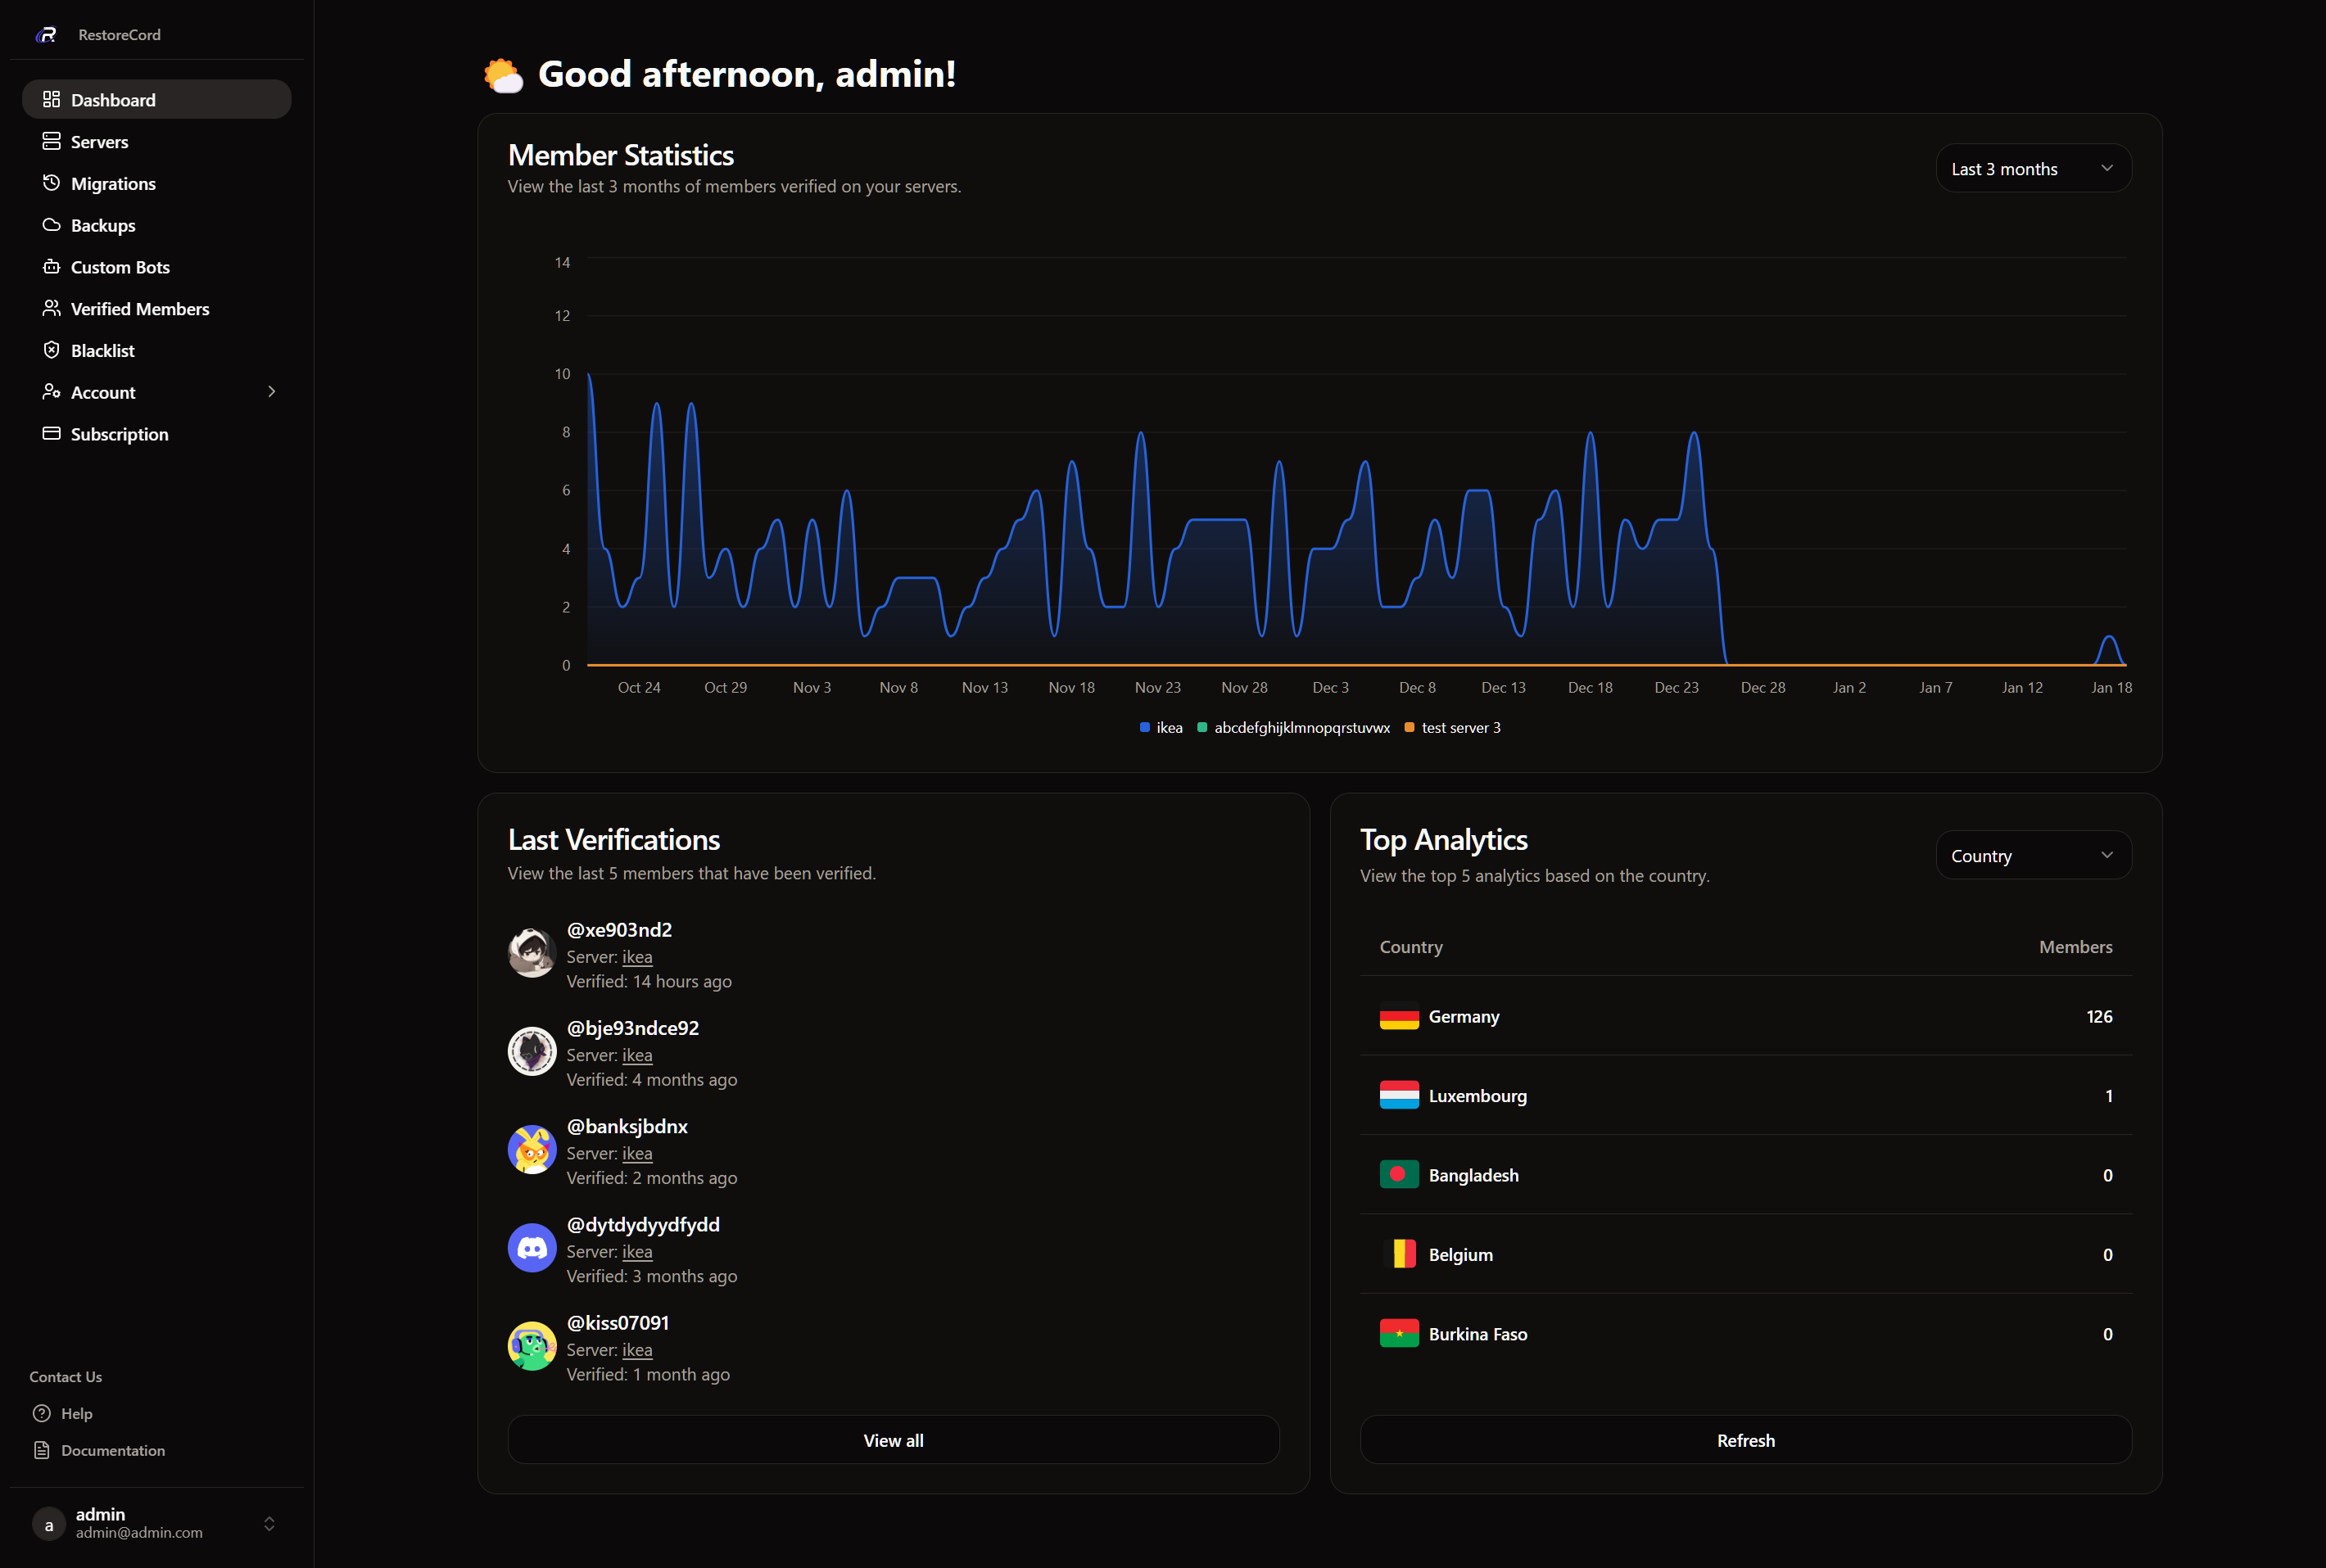This screenshot has height=1568, width=2326.
Task: Click the Account user-cog icon
Action: coord(51,392)
